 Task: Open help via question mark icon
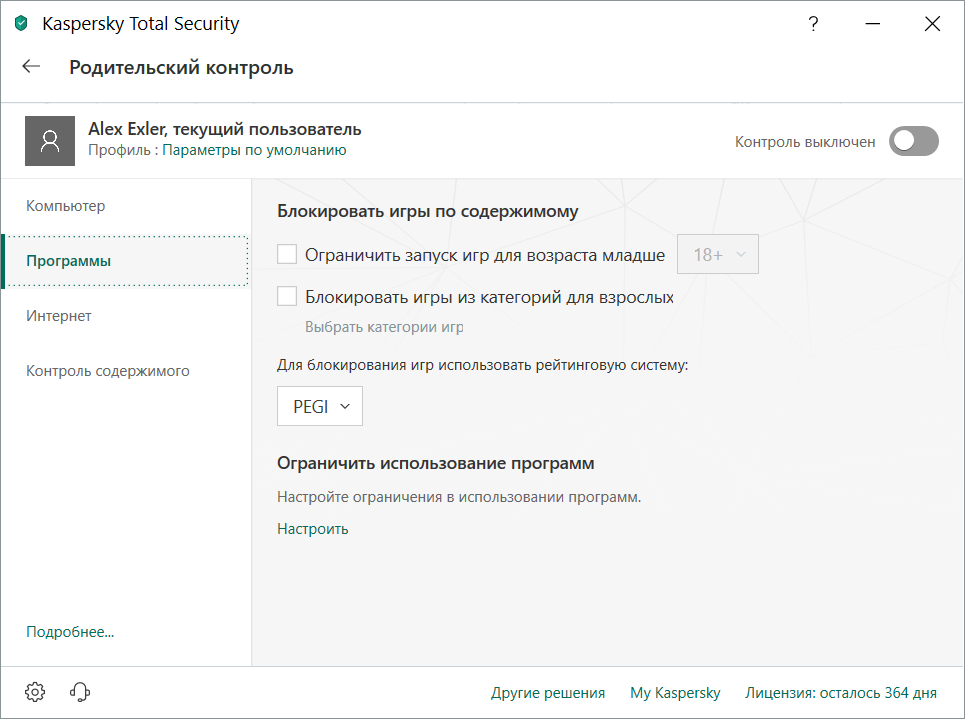click(814, 25)
